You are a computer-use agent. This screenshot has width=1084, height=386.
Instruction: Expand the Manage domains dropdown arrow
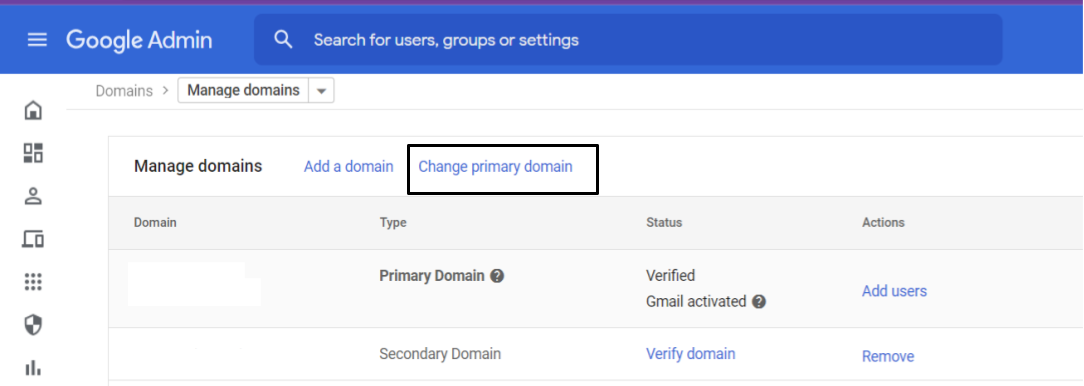321,91
